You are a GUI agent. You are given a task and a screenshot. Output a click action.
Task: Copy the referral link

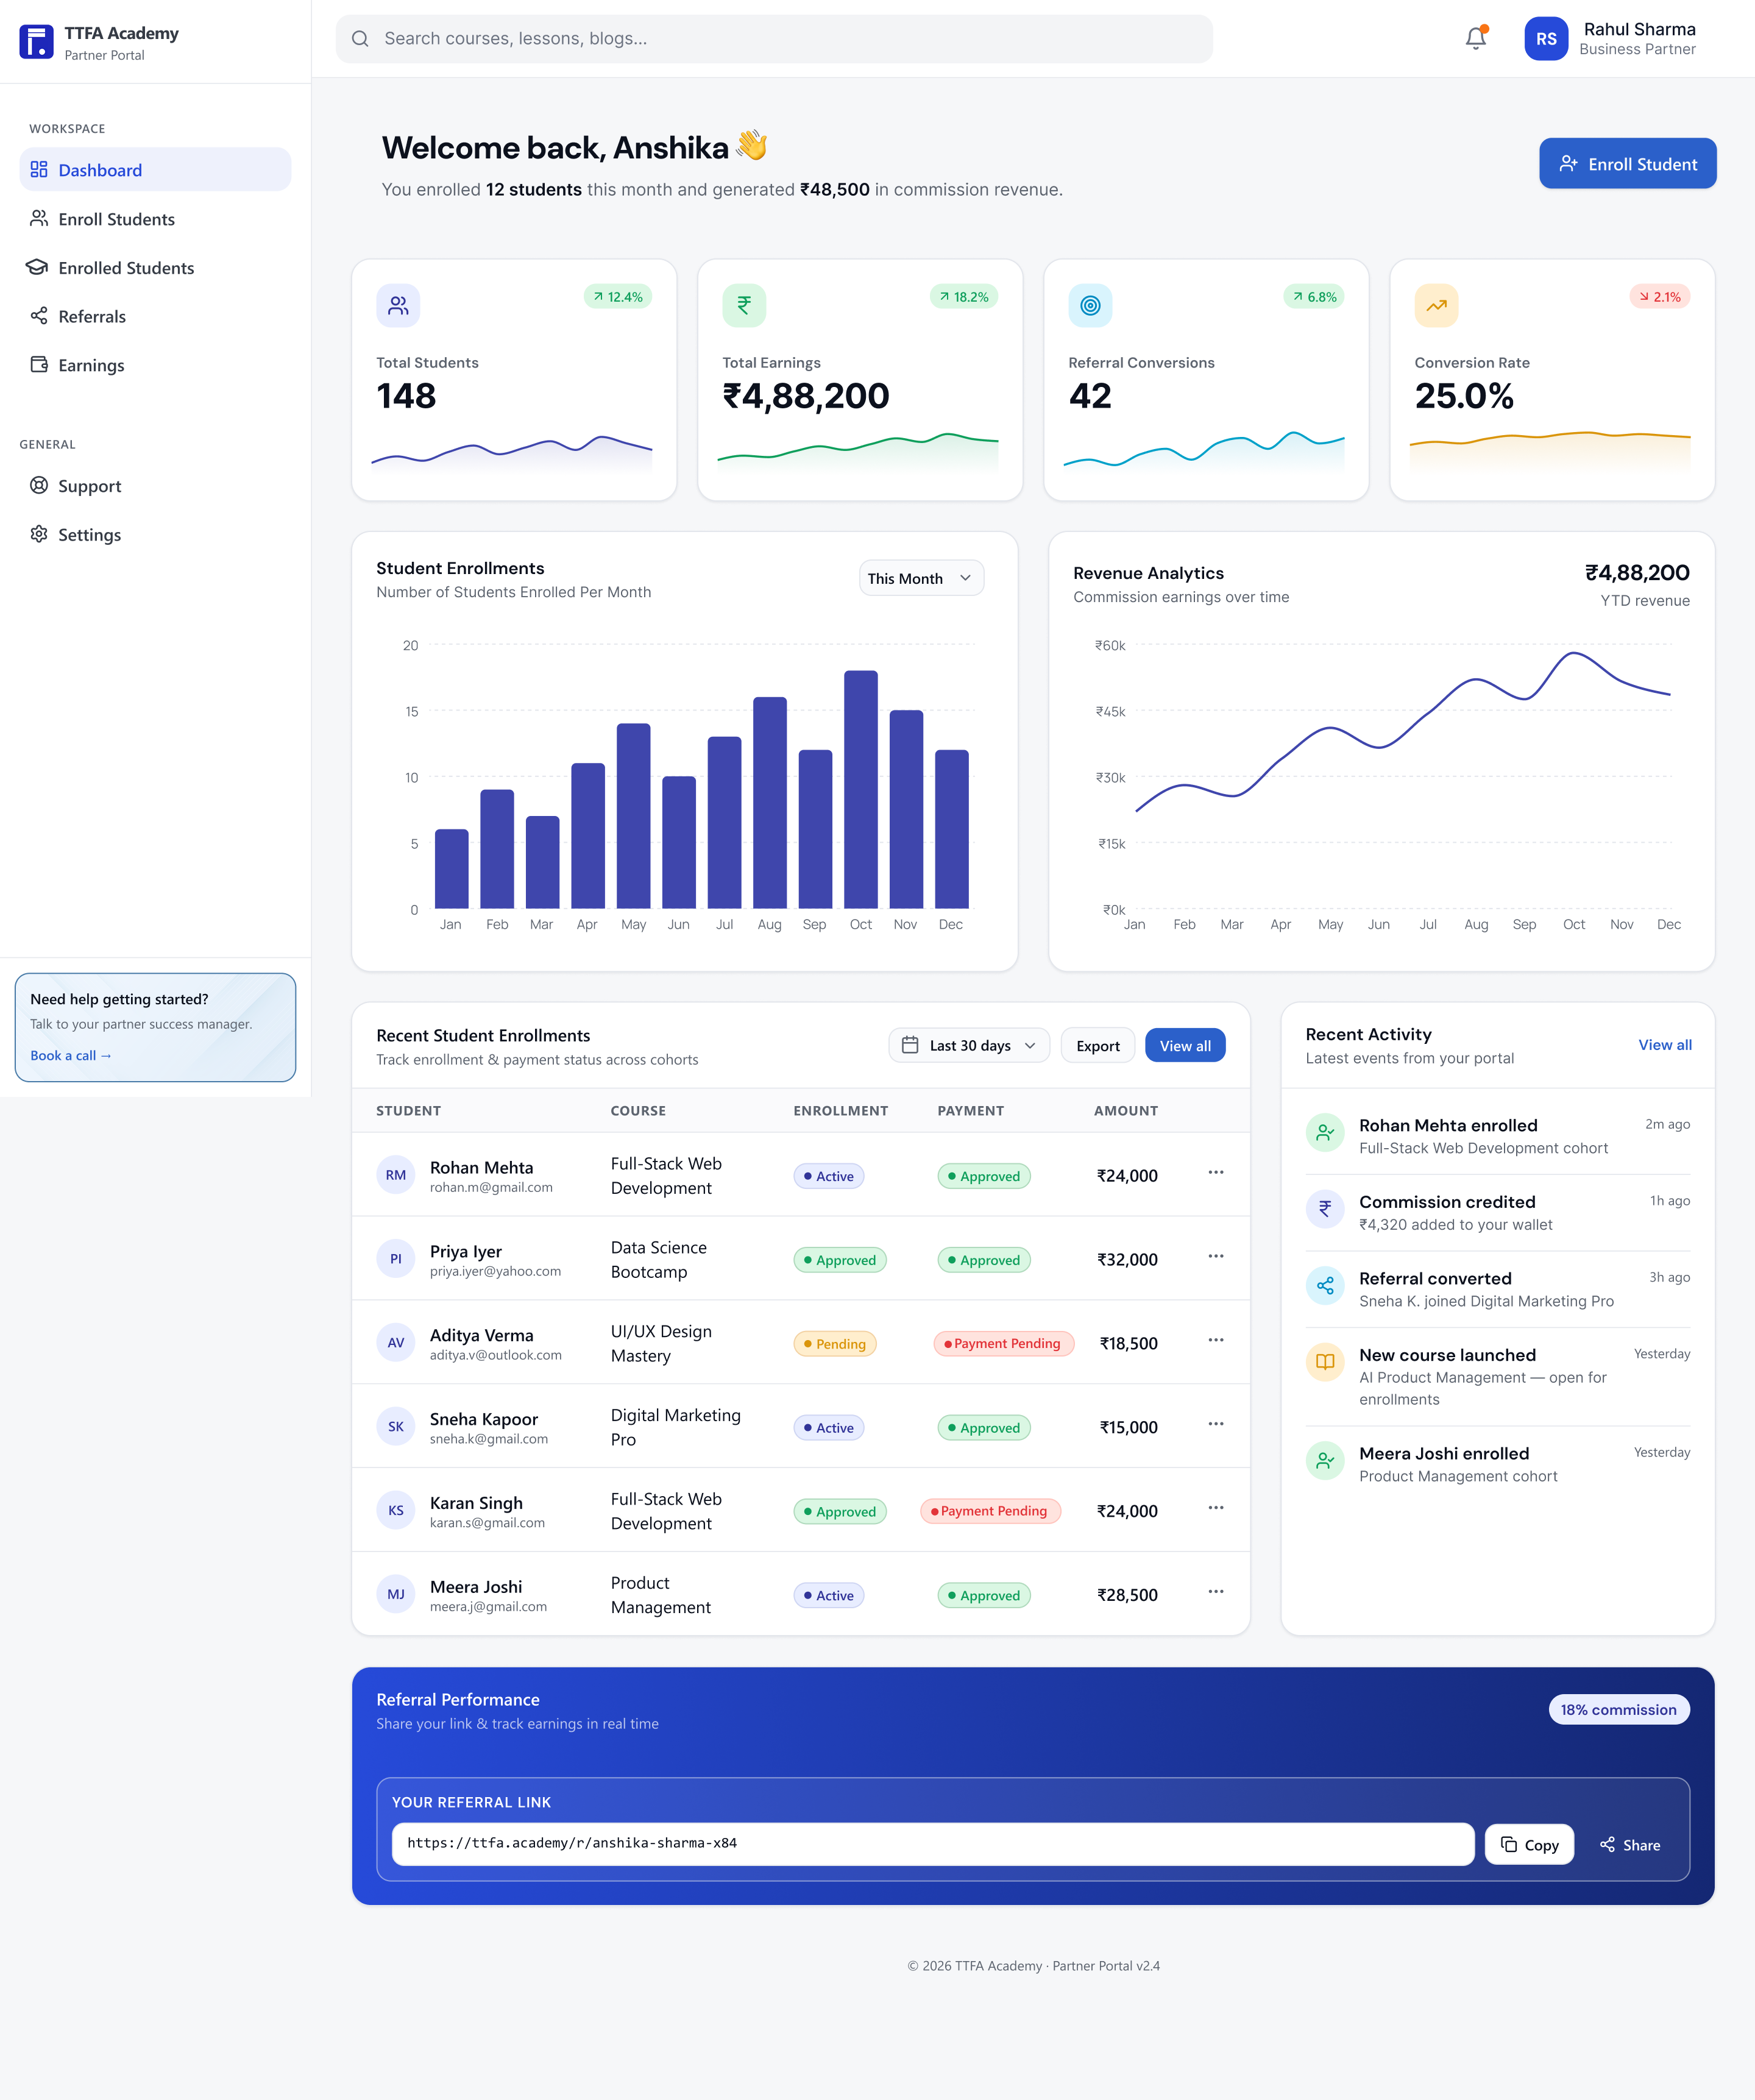(1529, 1844)
